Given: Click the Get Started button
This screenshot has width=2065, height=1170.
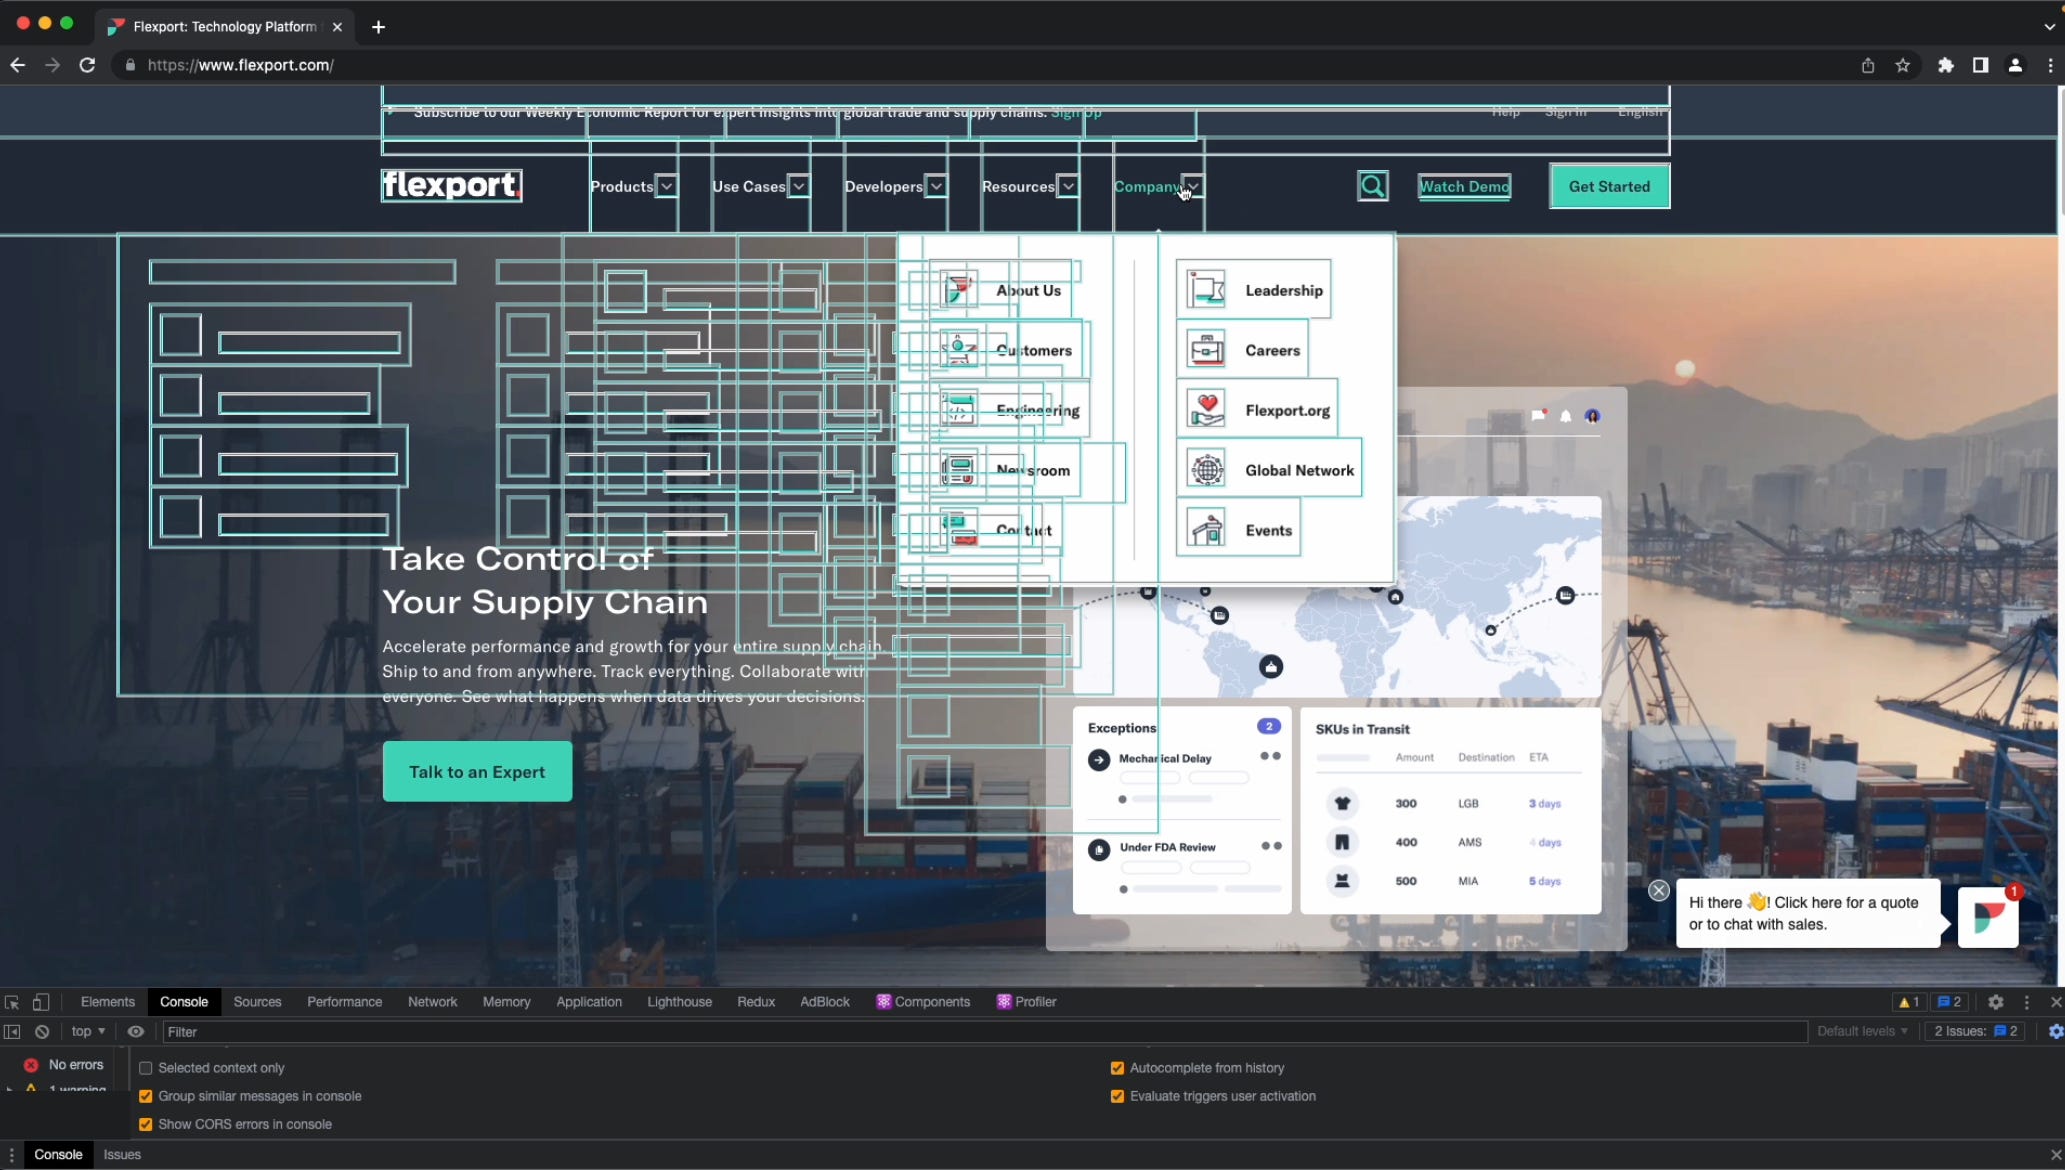Looking at the screenshot, I should tap(1609, 186).
